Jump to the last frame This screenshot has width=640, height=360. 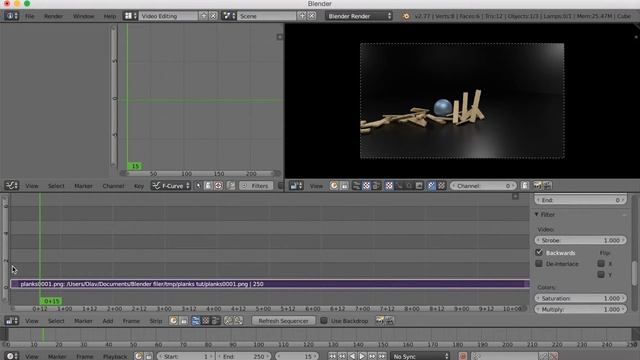382,356
